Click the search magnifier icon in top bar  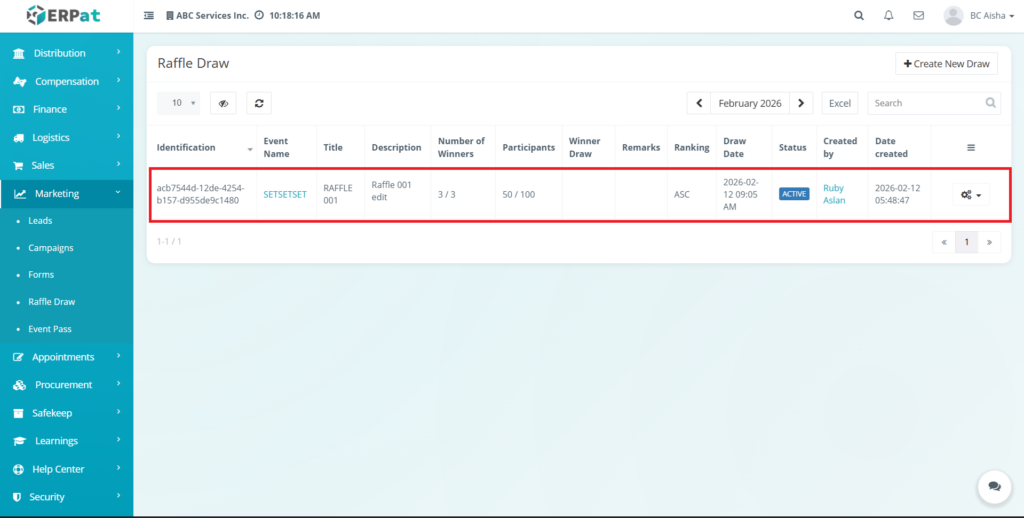click(859, 16)
